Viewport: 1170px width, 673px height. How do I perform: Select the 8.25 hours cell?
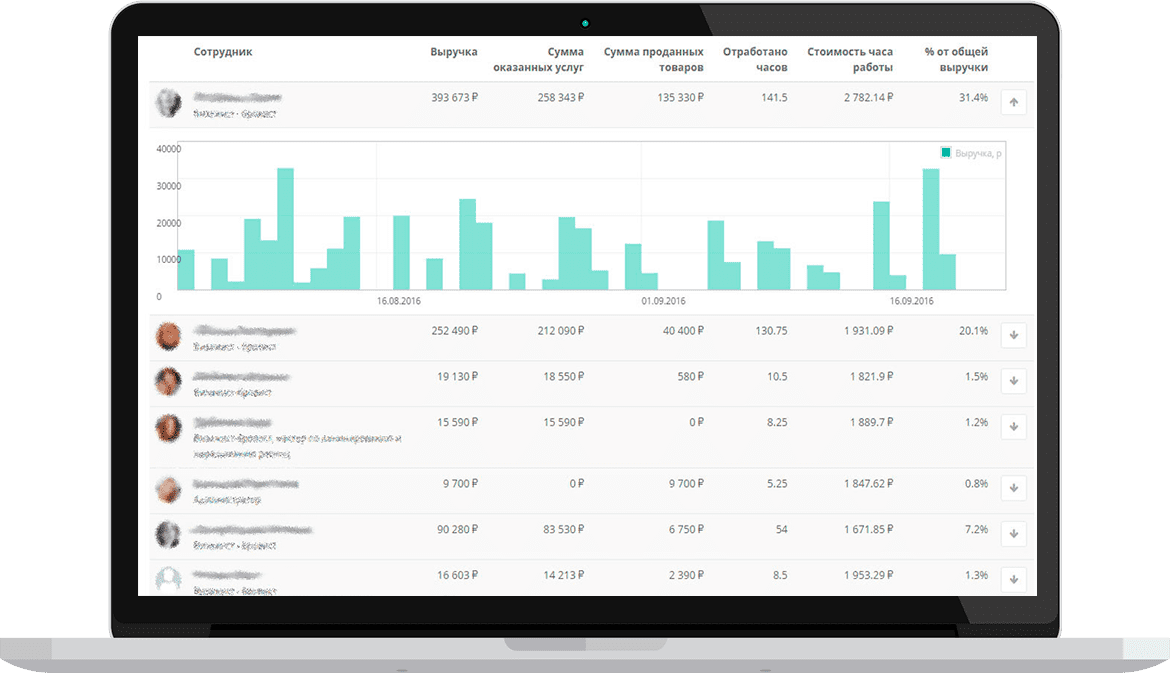pyautogui.click(x=777, y=422)
